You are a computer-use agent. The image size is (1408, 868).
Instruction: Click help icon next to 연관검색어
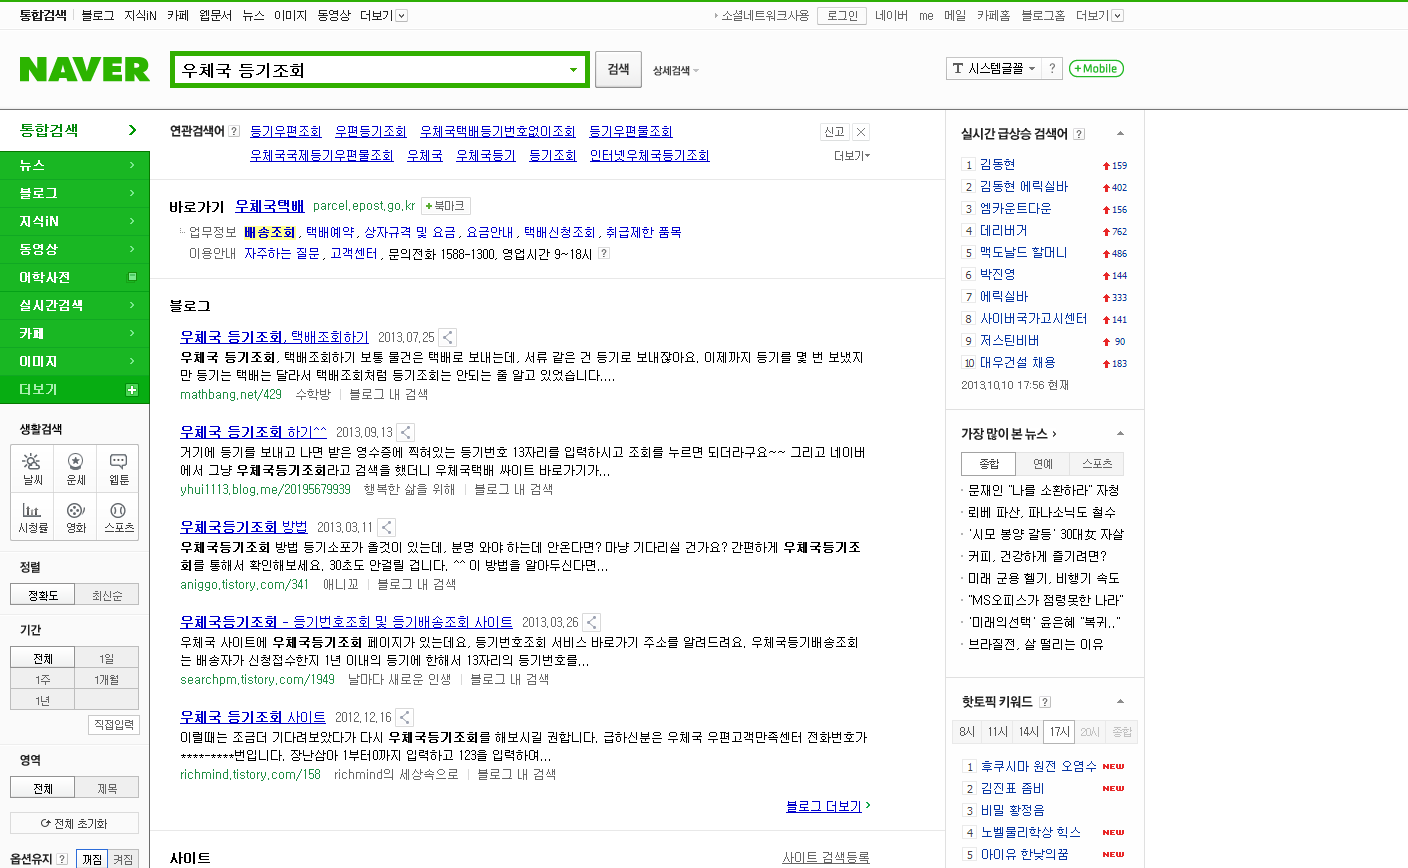234,131
